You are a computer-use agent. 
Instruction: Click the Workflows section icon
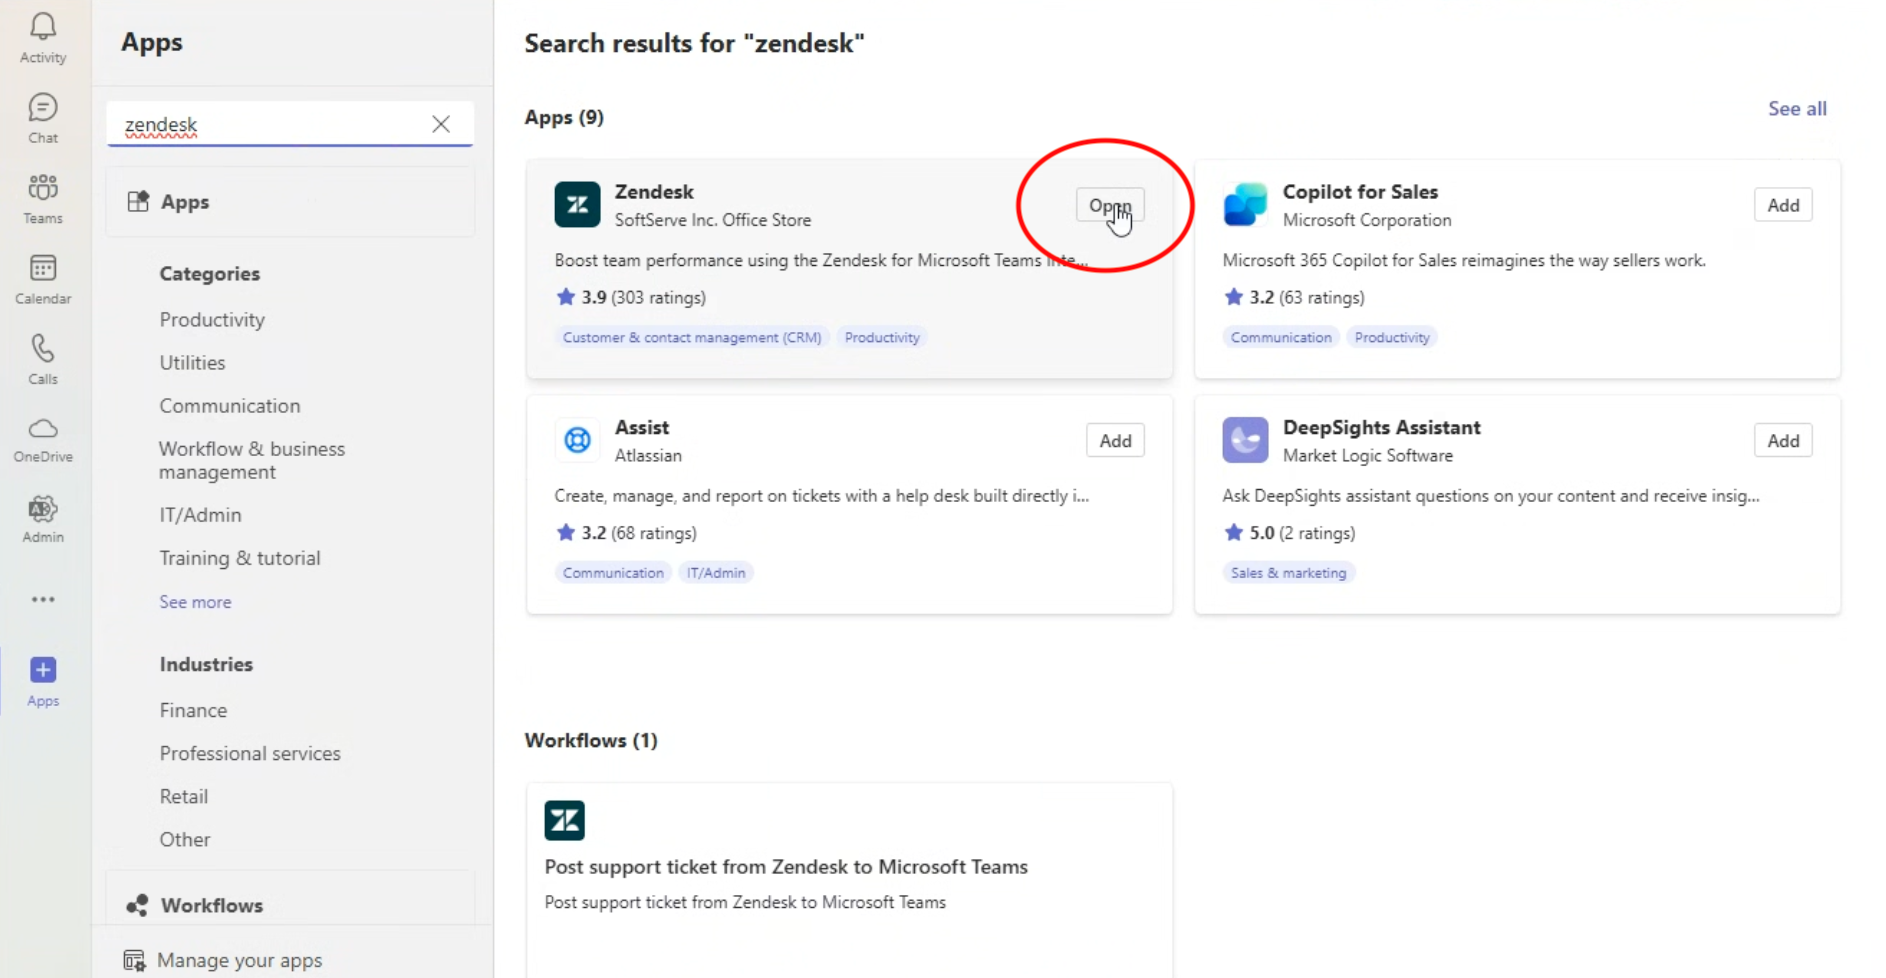pos(137,905)
